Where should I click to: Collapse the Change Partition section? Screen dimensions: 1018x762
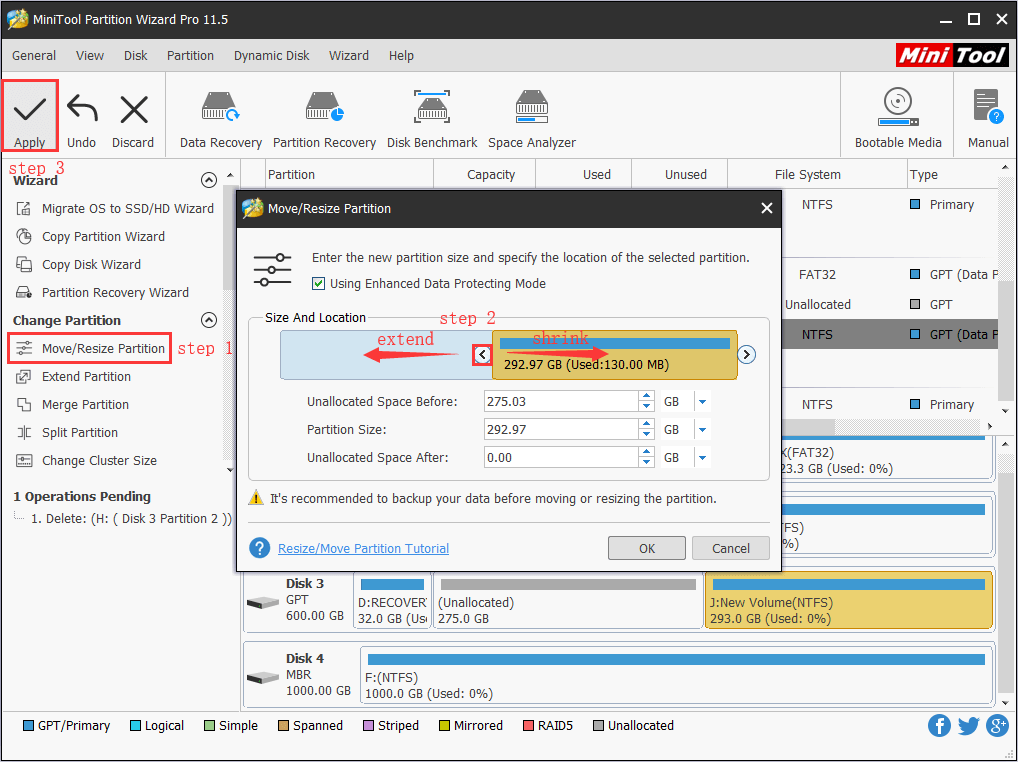pos(208,320)
